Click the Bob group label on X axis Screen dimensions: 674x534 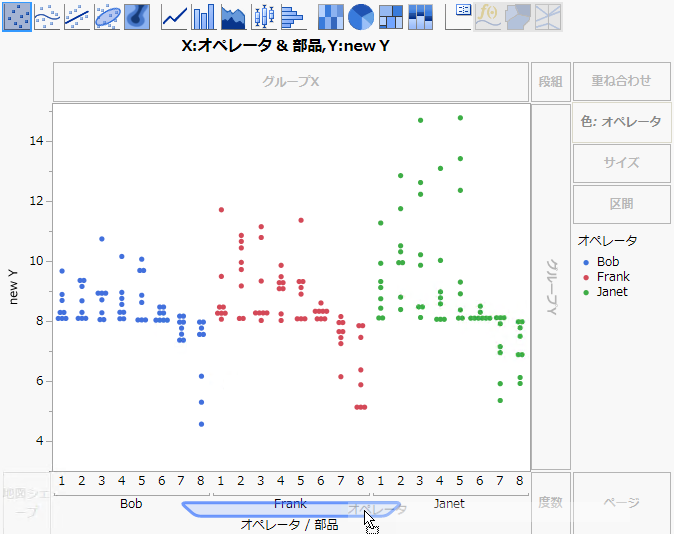[131, 503]
